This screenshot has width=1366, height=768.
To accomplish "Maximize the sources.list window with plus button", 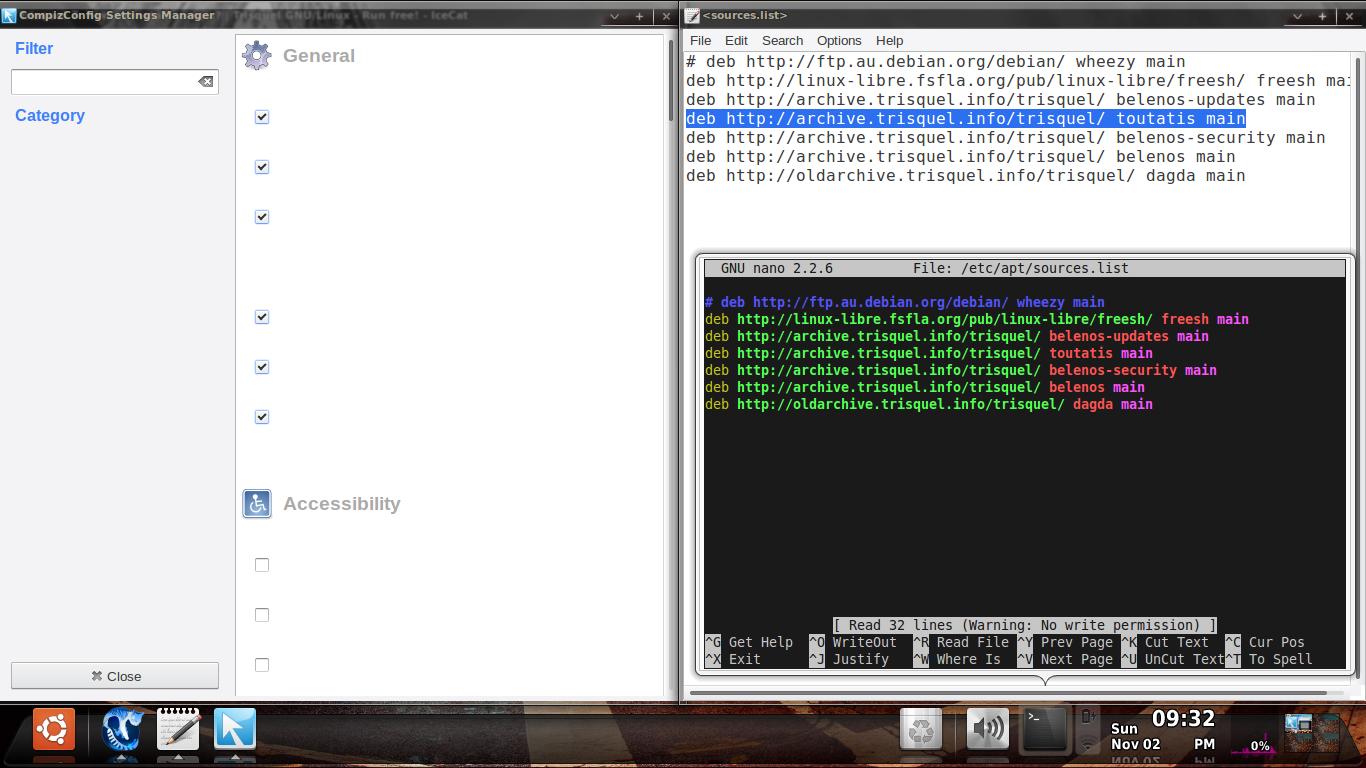I will tap(1322, 16).
